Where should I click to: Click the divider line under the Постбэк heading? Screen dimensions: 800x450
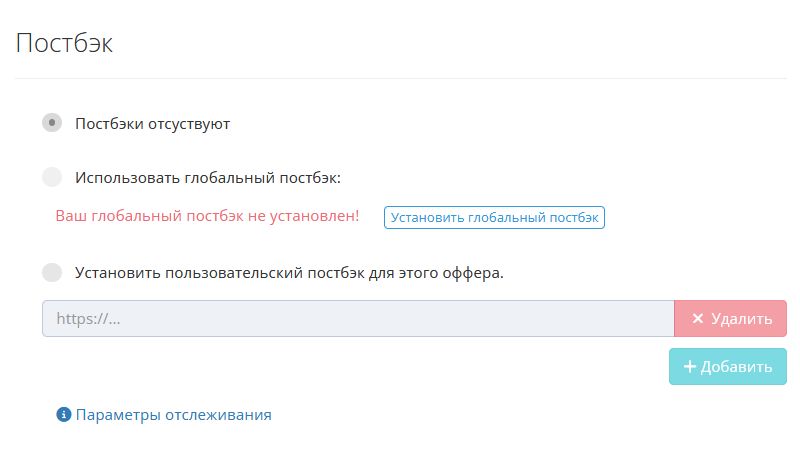pyautogui.click(x=400, y=78)
